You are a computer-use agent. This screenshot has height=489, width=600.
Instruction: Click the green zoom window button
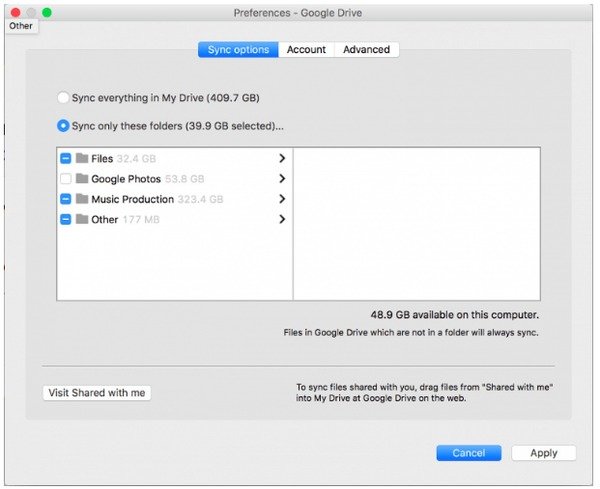[47, 13]
